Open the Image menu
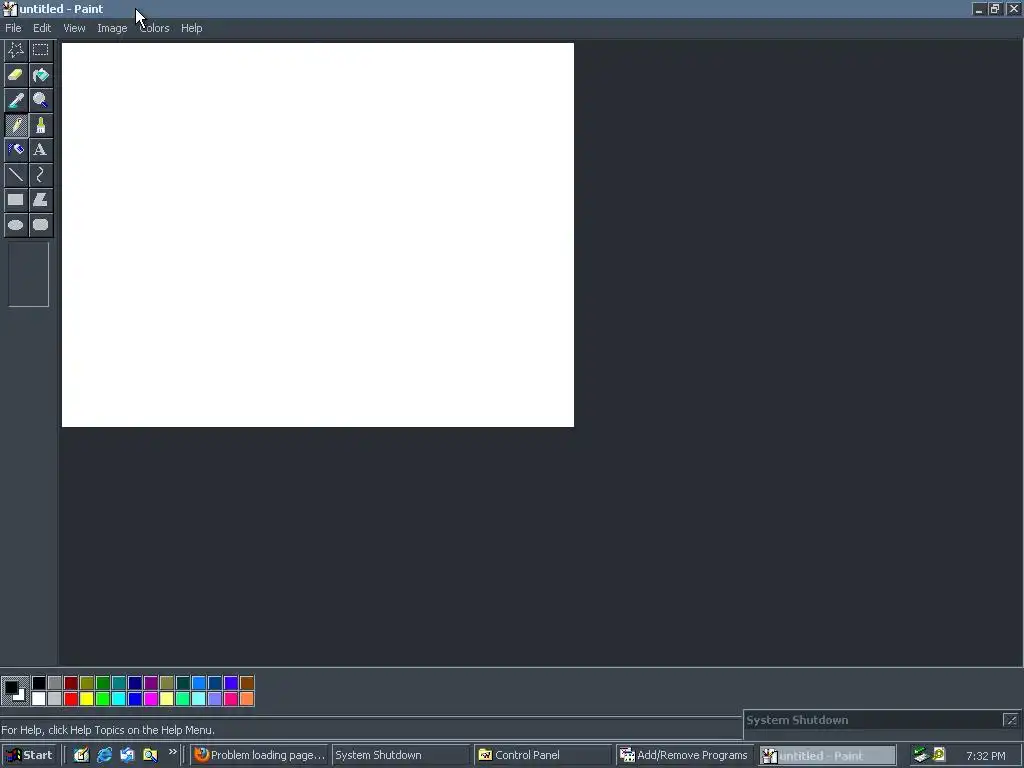The image size is (1024, 768). tap(112, 28)
